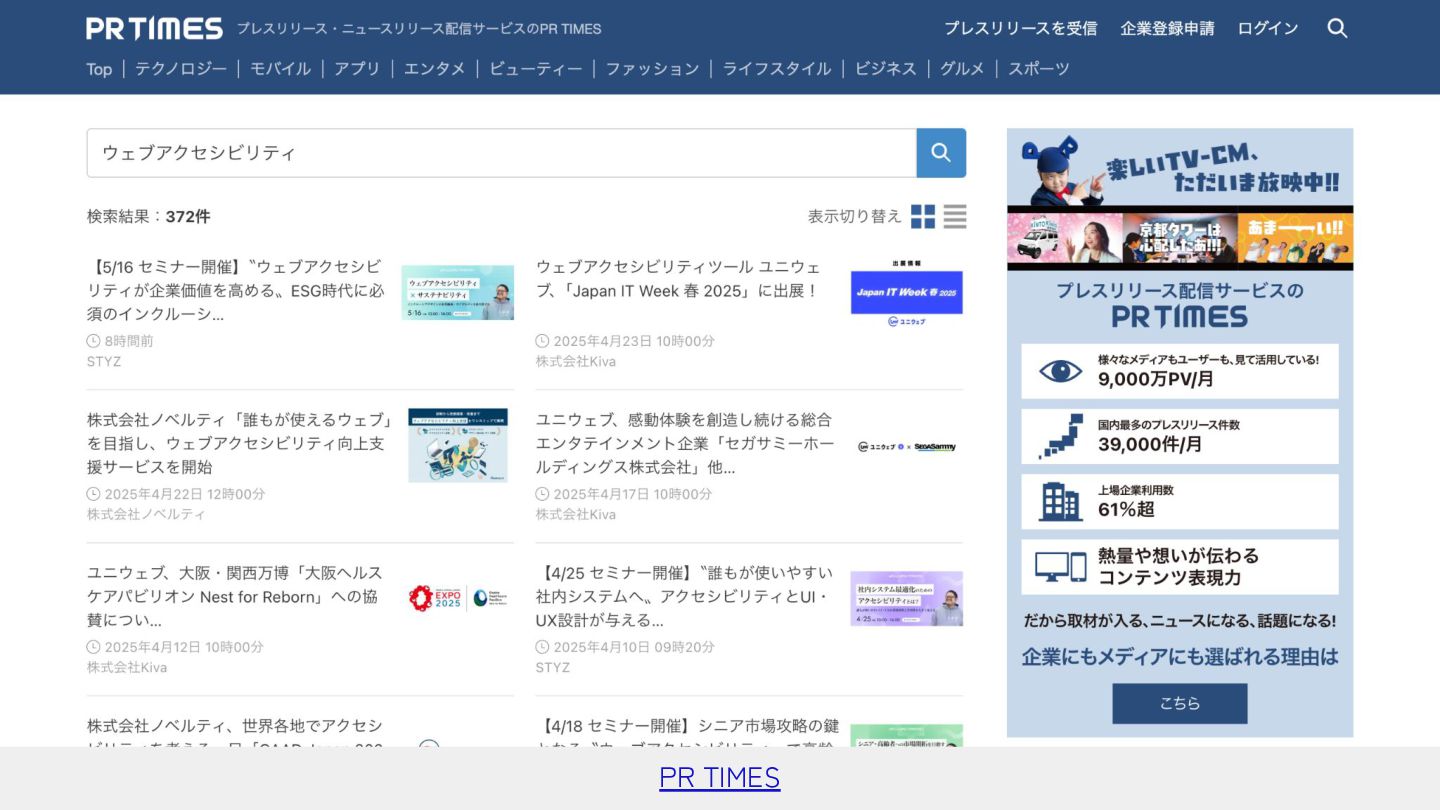Open the エンタメ category
This screenshot has width=1440, height=810.
[434, 69]
